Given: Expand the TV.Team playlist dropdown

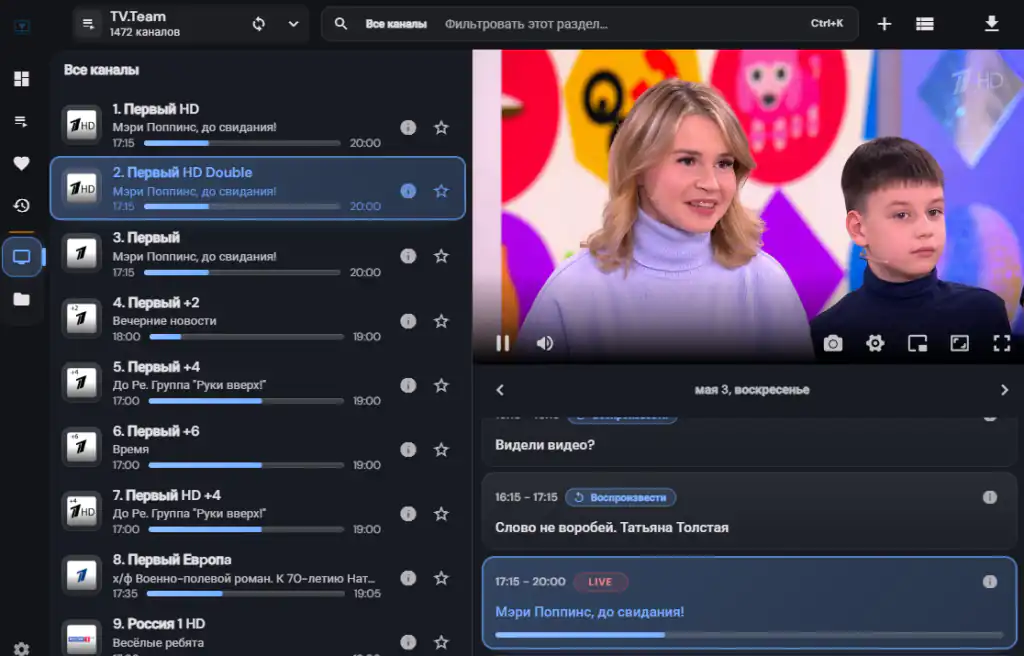Looking at the screenshot, I should [x=294, y=24].
